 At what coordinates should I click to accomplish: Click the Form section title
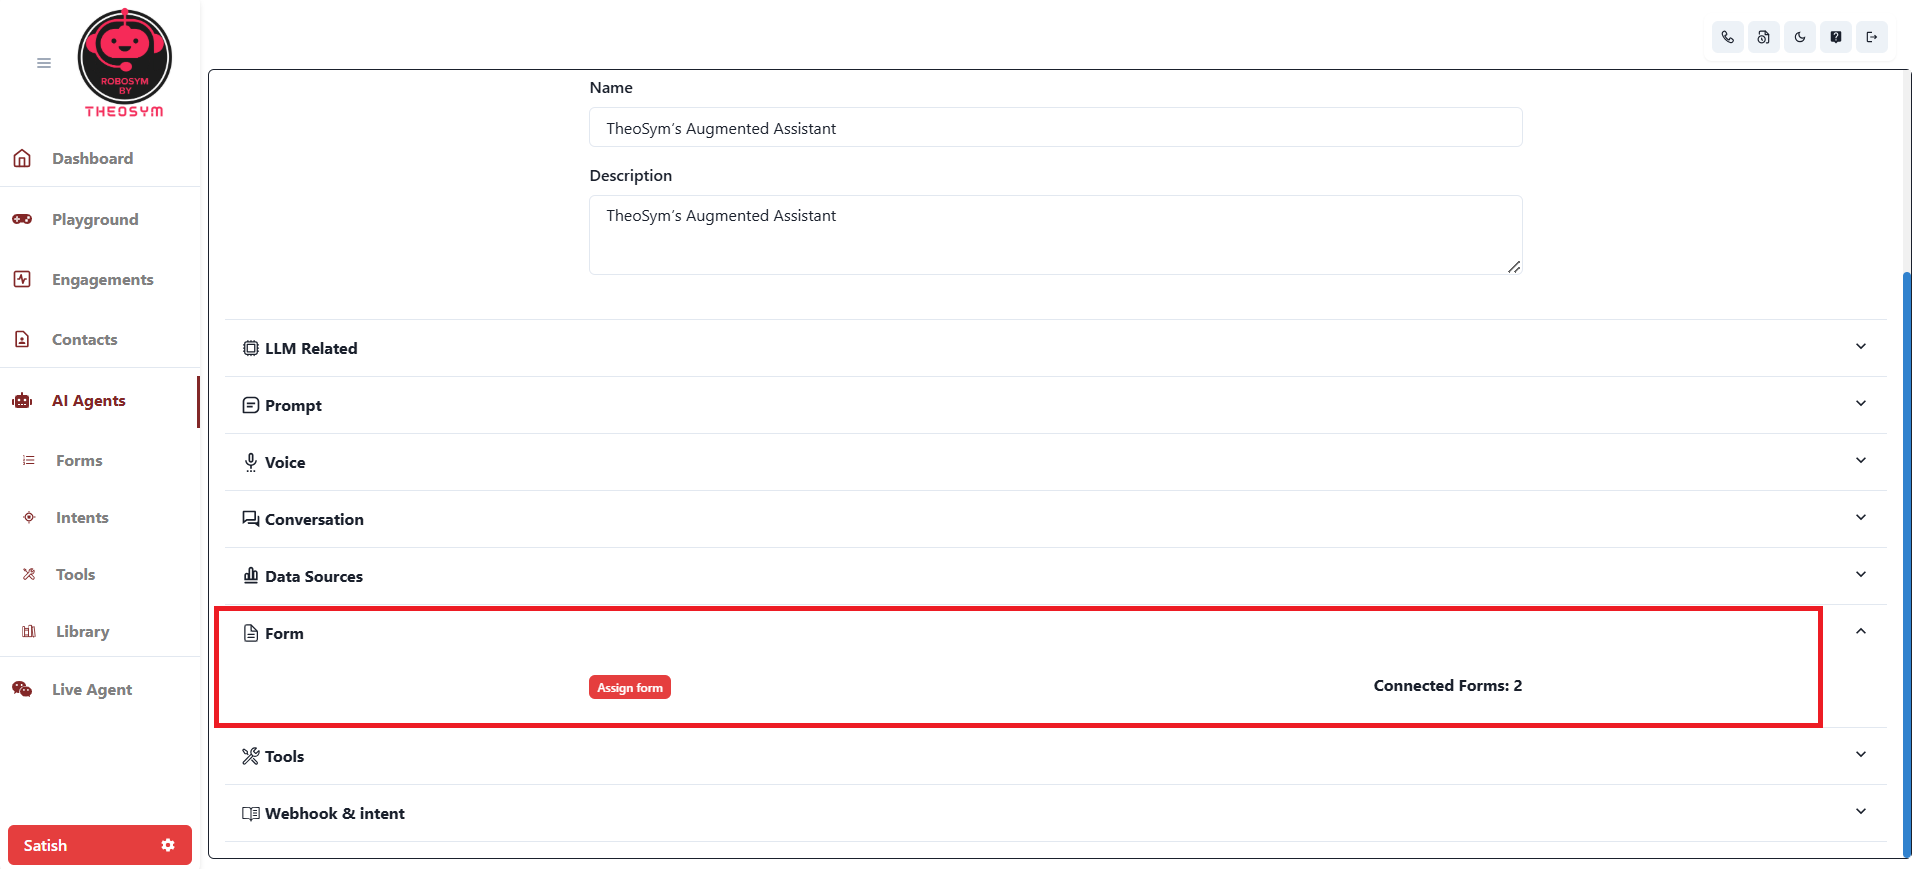click(x=284, y=633)
